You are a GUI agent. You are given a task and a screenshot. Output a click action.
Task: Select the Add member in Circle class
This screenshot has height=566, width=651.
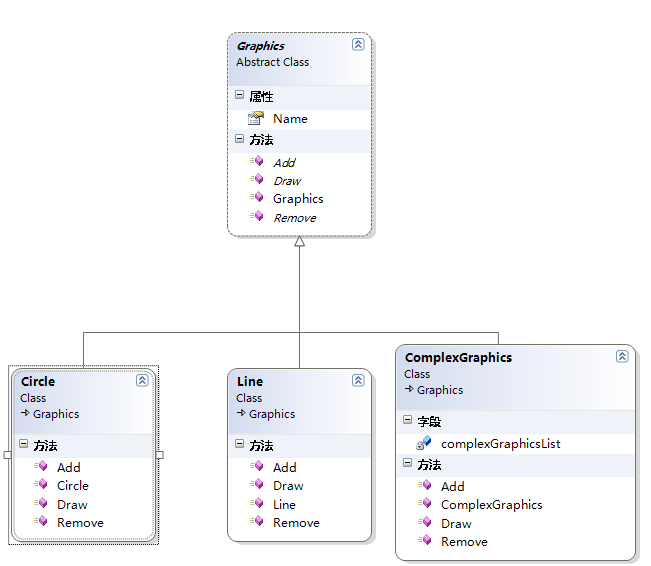[69, 468]
